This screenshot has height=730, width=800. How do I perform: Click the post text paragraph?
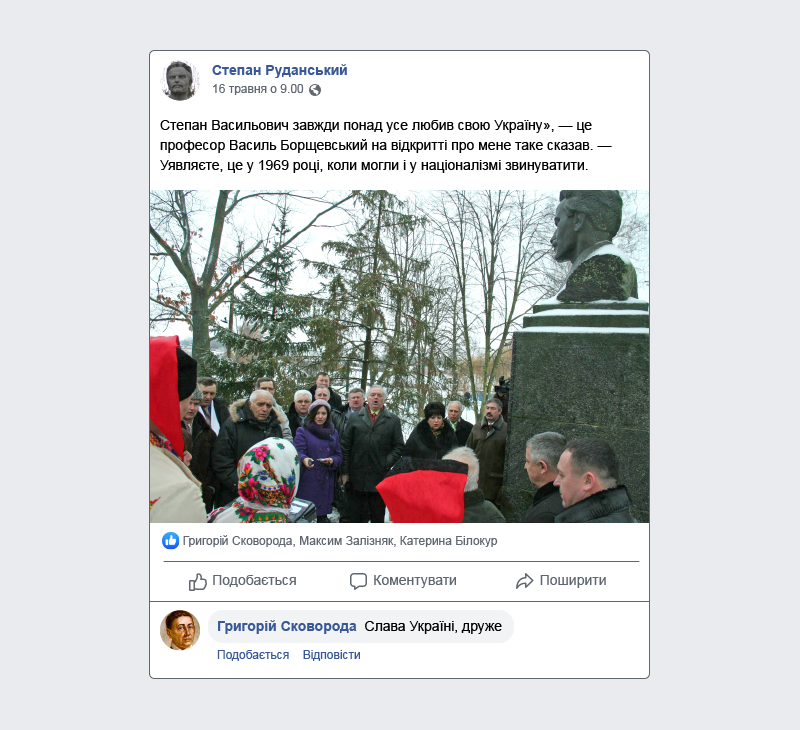point(386,145)
